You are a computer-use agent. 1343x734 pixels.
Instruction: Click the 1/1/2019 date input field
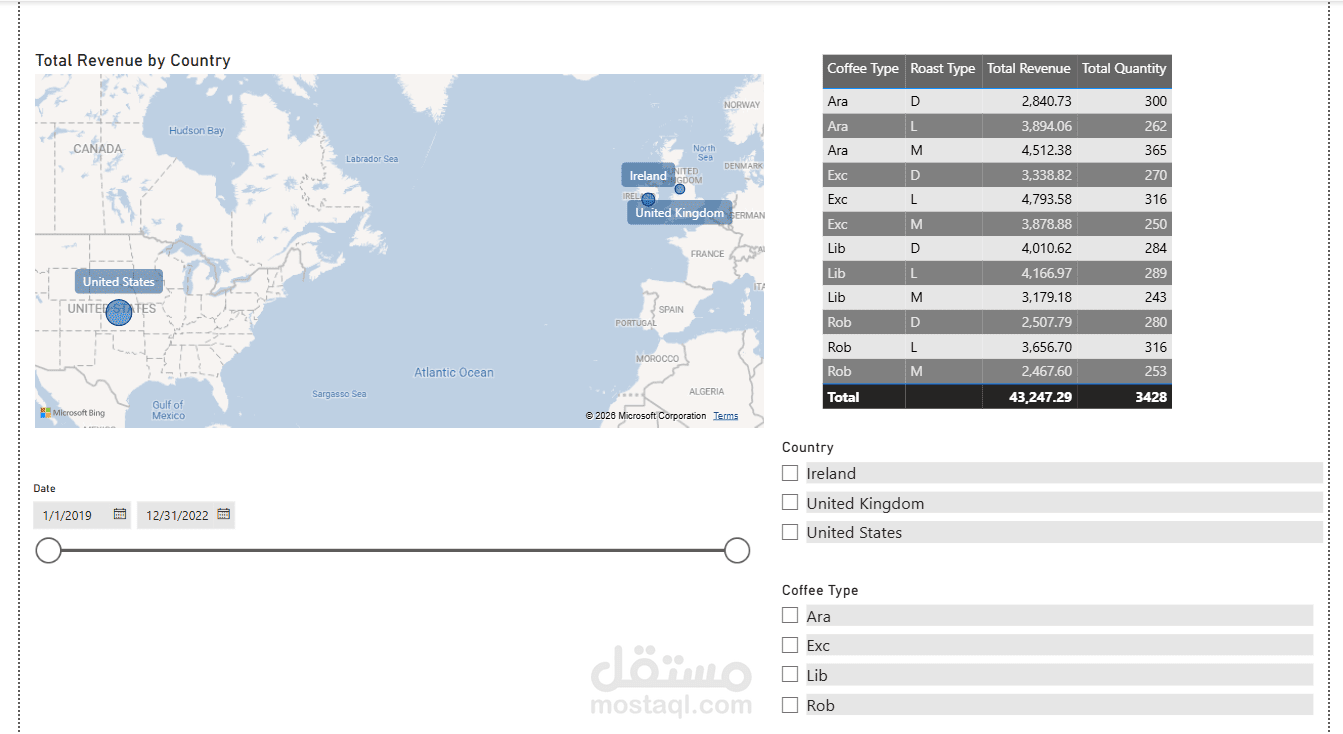pos(70,515)
